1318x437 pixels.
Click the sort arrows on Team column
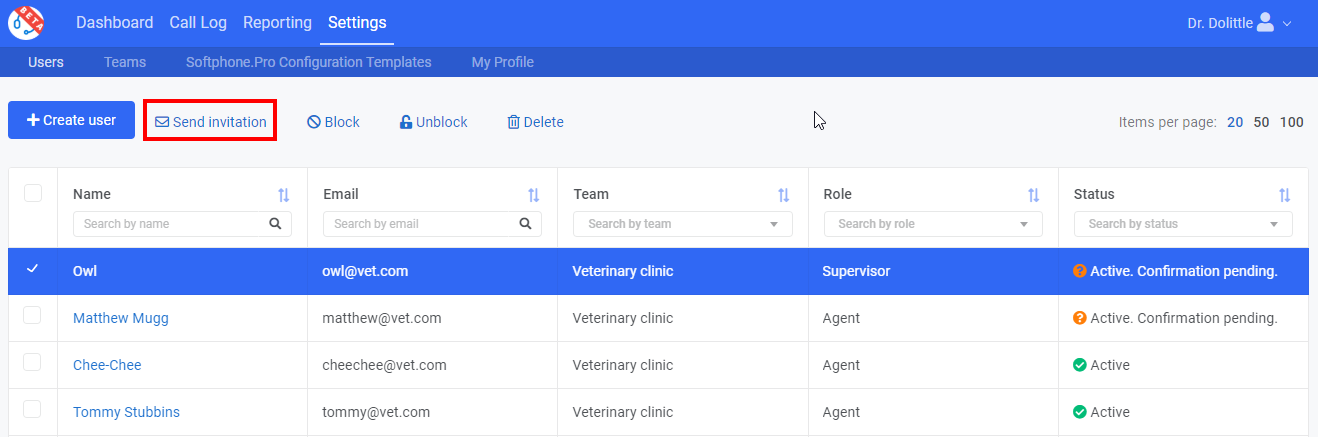783,195
